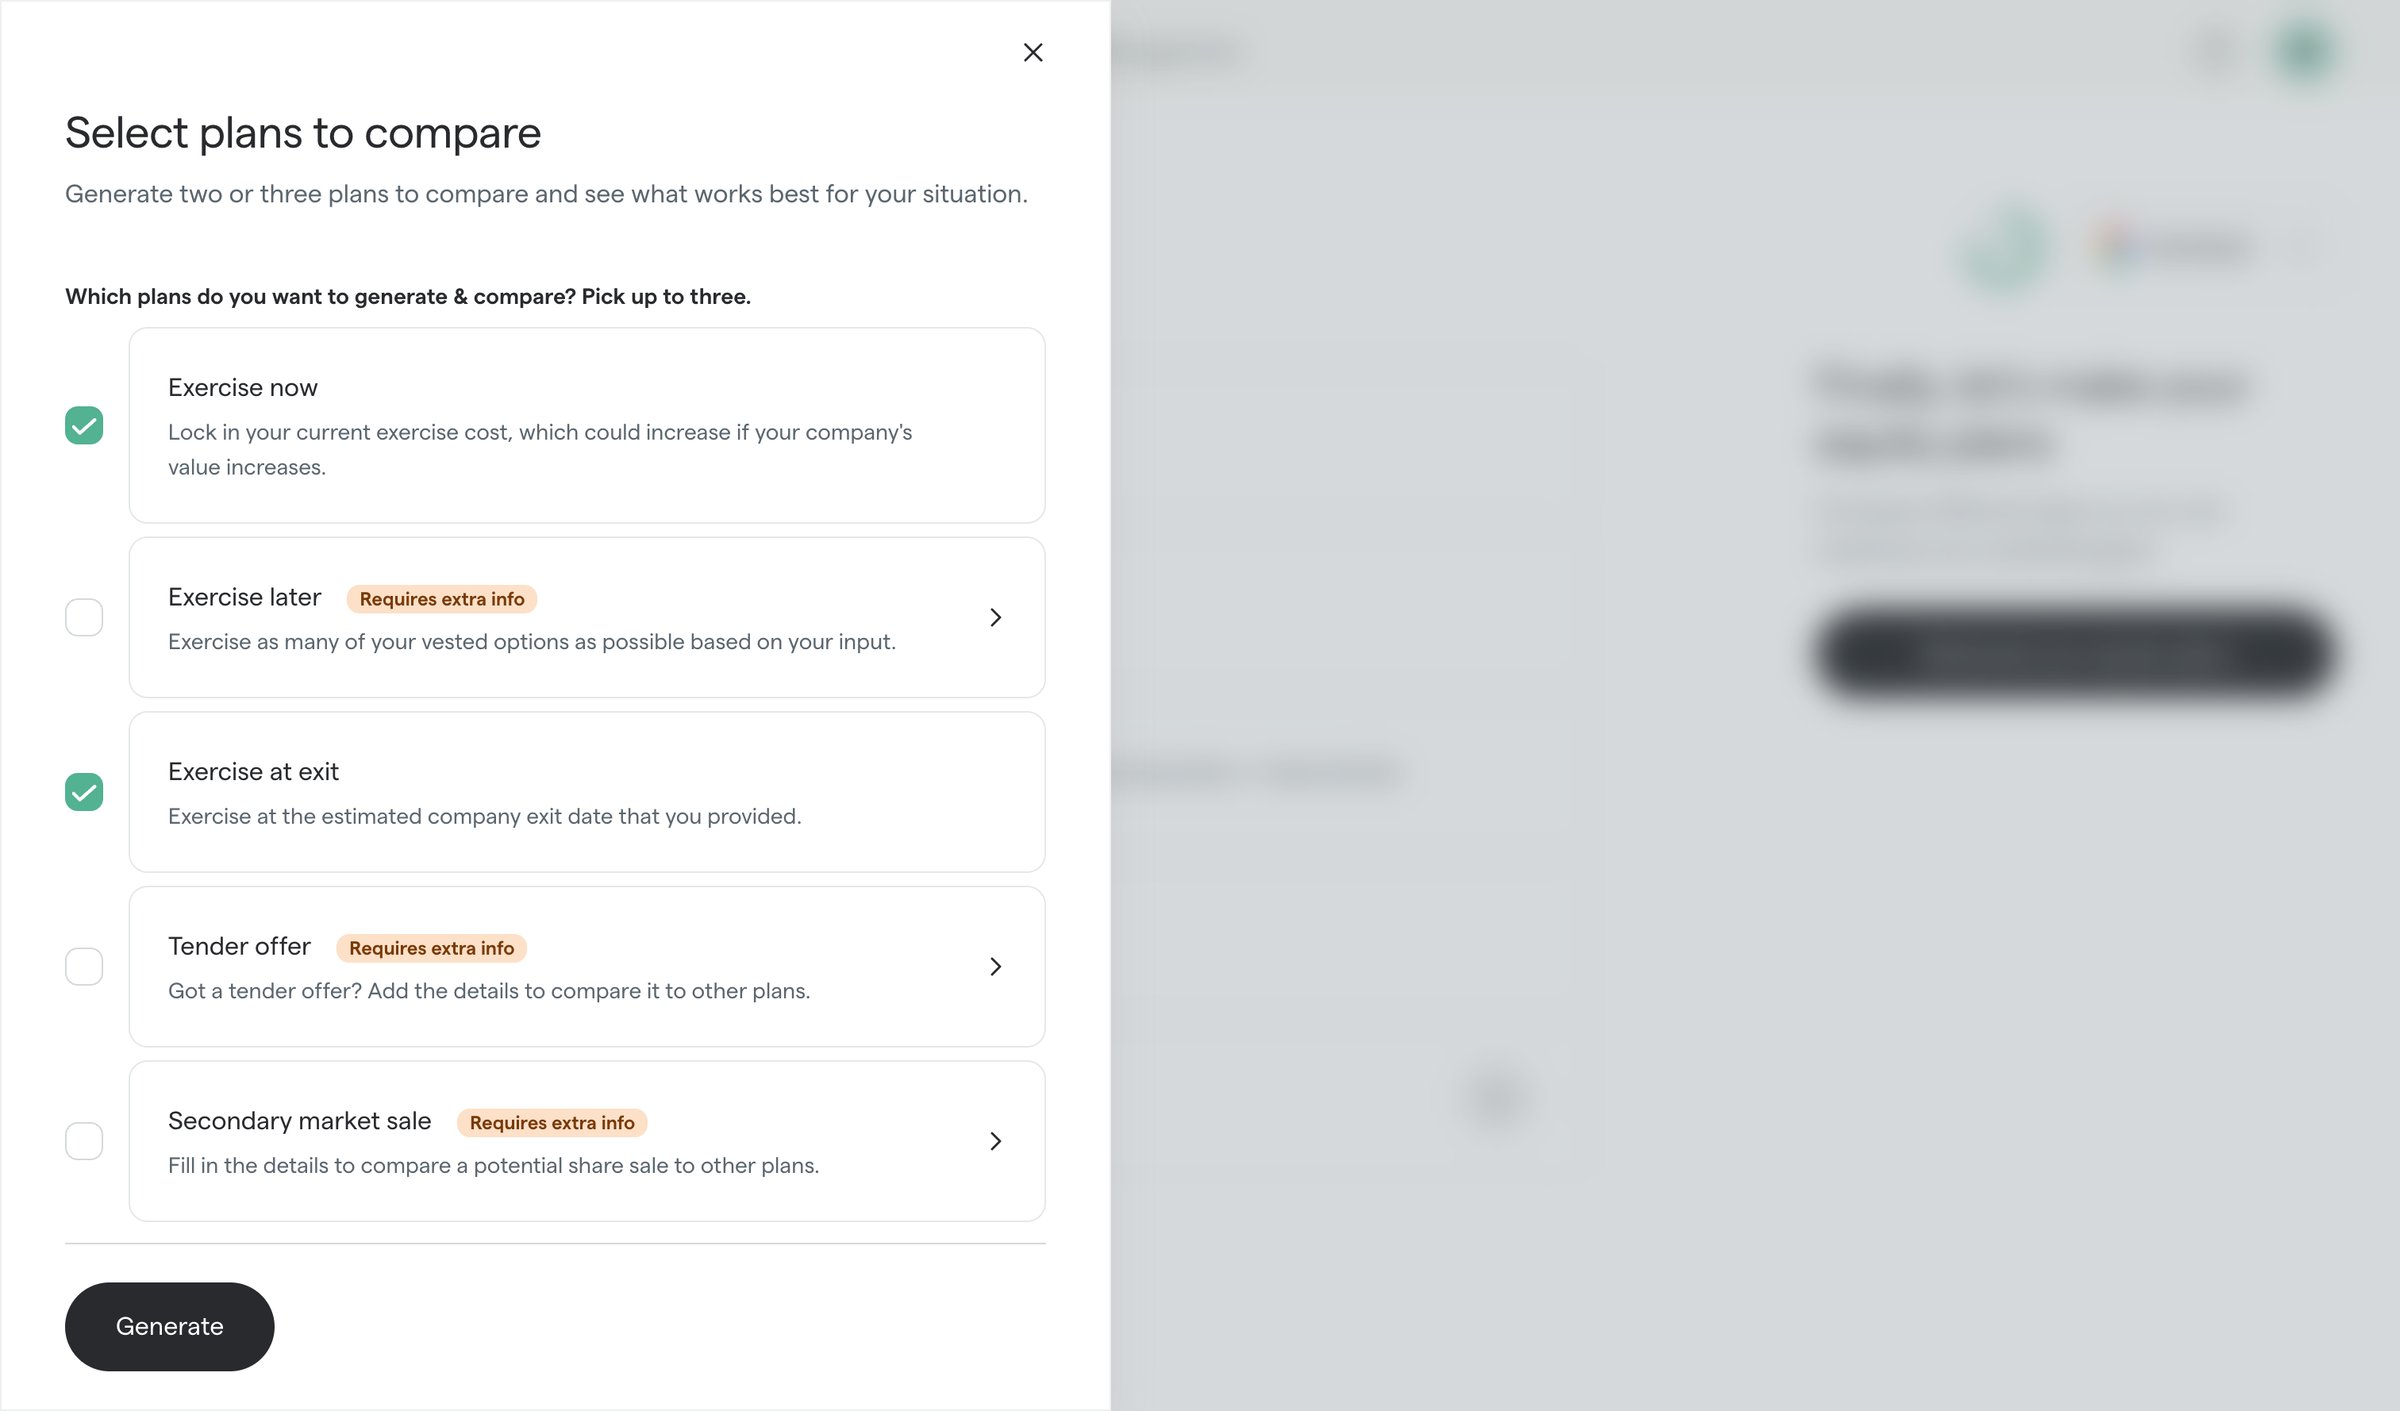Select the Exercise at exit plan card
Image resolution: width=2400 pixels, height=1411 pixels.
click(587, 792)
